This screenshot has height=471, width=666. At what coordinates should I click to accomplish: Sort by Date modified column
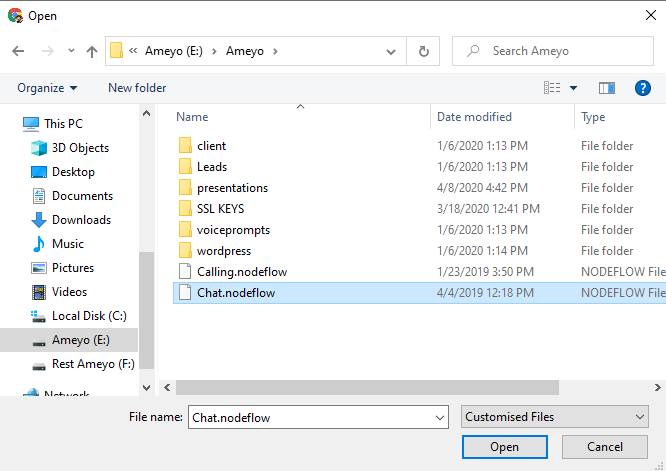(474, 117)
